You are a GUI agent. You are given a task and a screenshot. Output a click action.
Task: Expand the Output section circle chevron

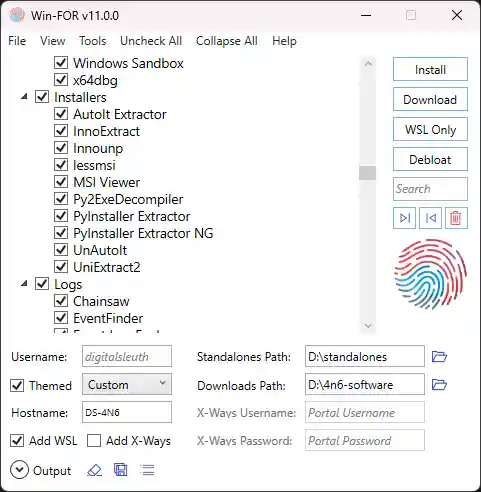[x=19, y=470]
